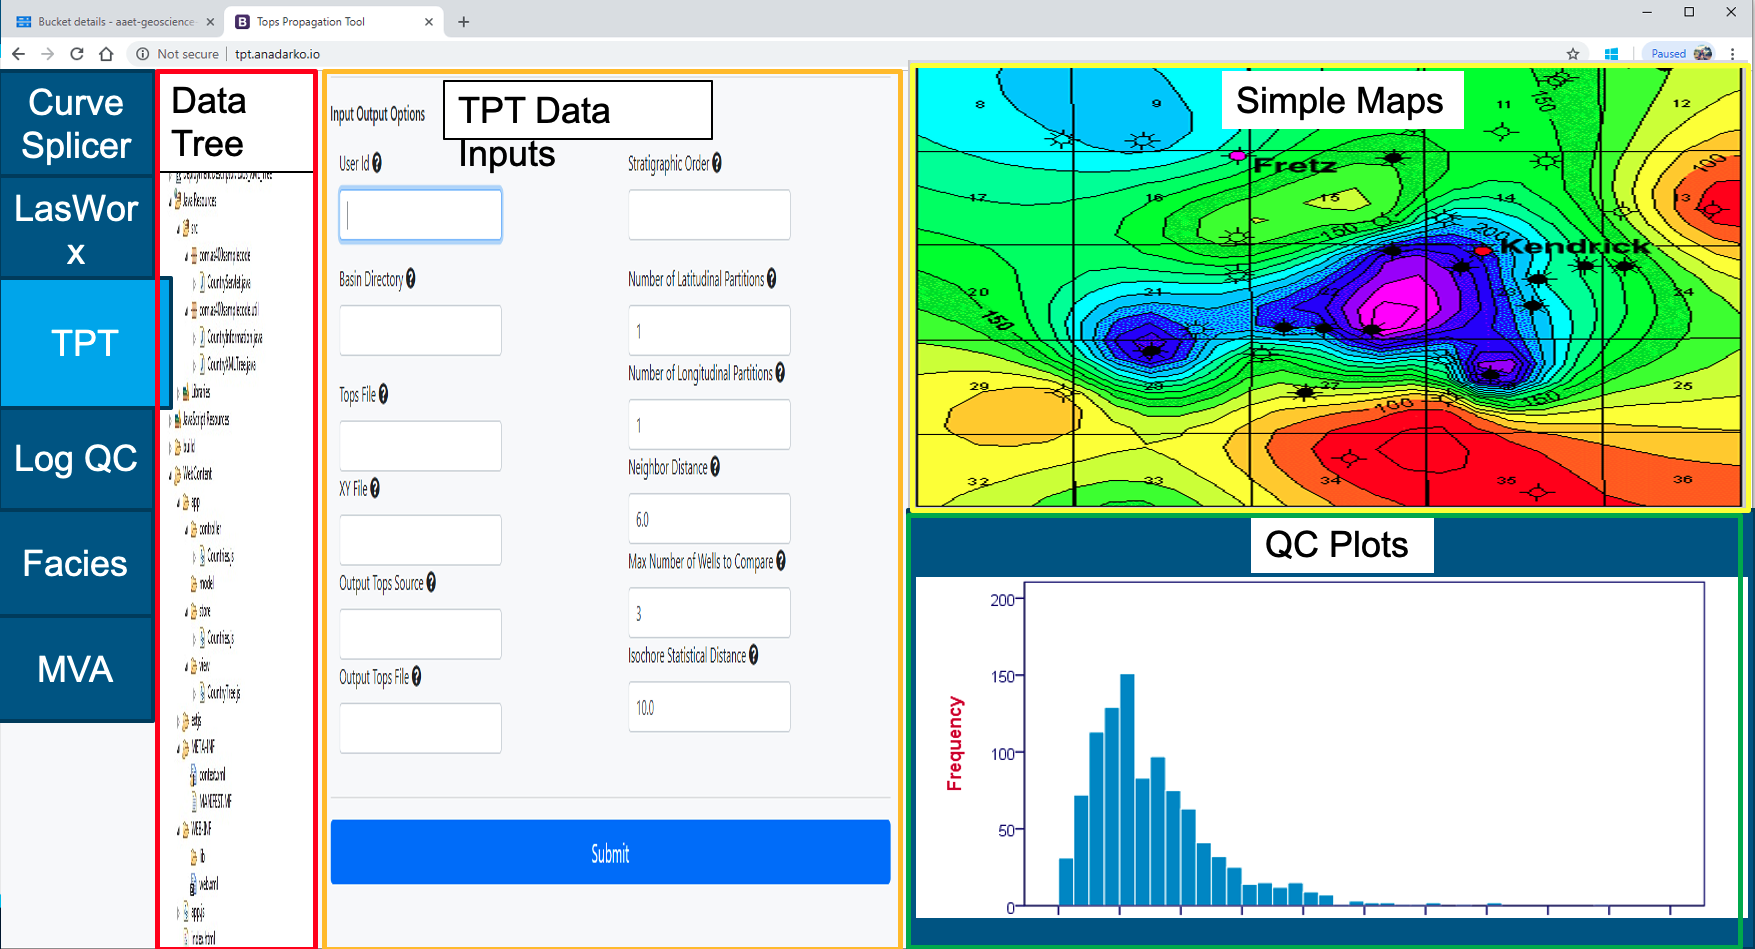Click the Paused profile button
The height and width of the screenshot is (949, 1755).
(1680, 54)
